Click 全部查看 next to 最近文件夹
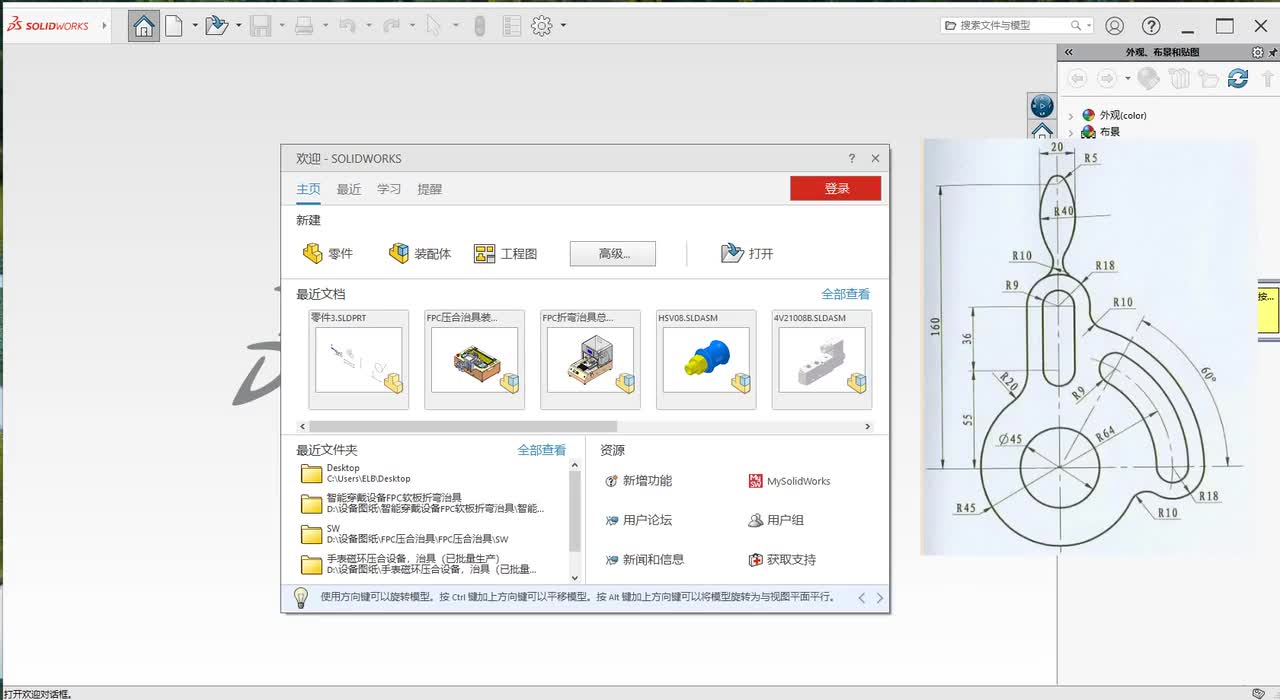This screenshot has width=1280, height=700. pyautogui.click(x=542, y=450)
